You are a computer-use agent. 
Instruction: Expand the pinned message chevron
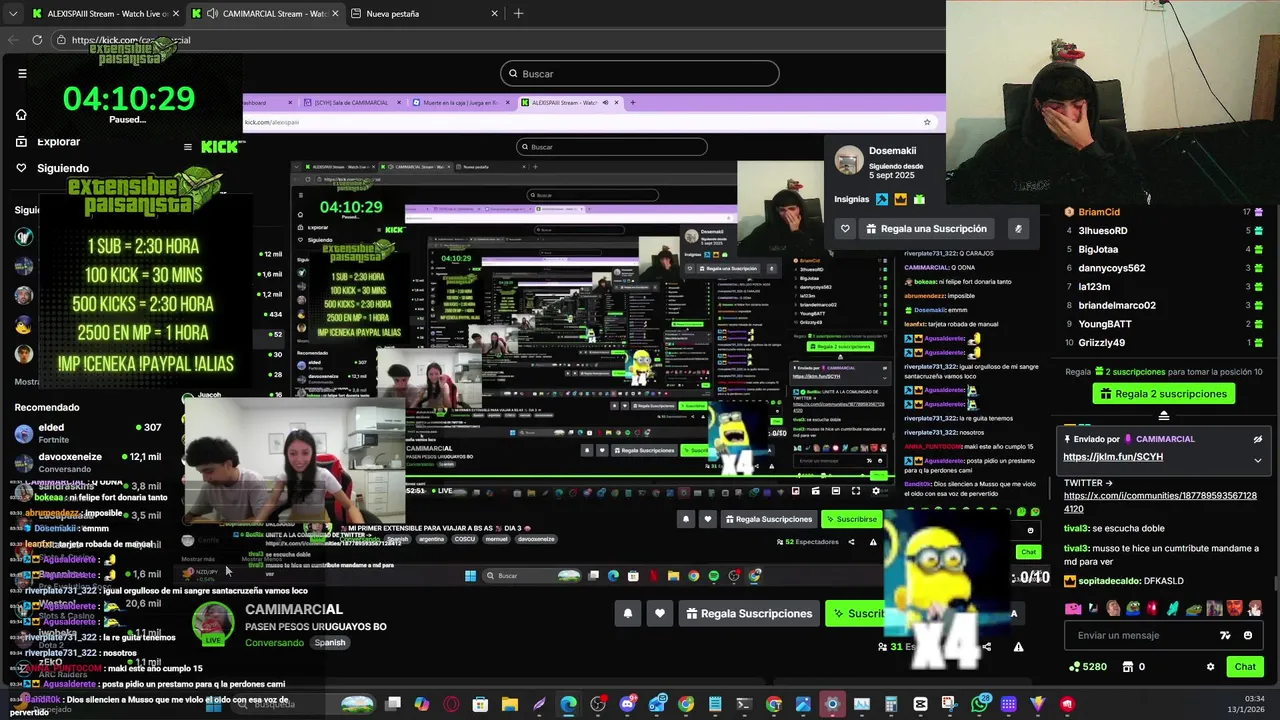[x=1257, y=460]
